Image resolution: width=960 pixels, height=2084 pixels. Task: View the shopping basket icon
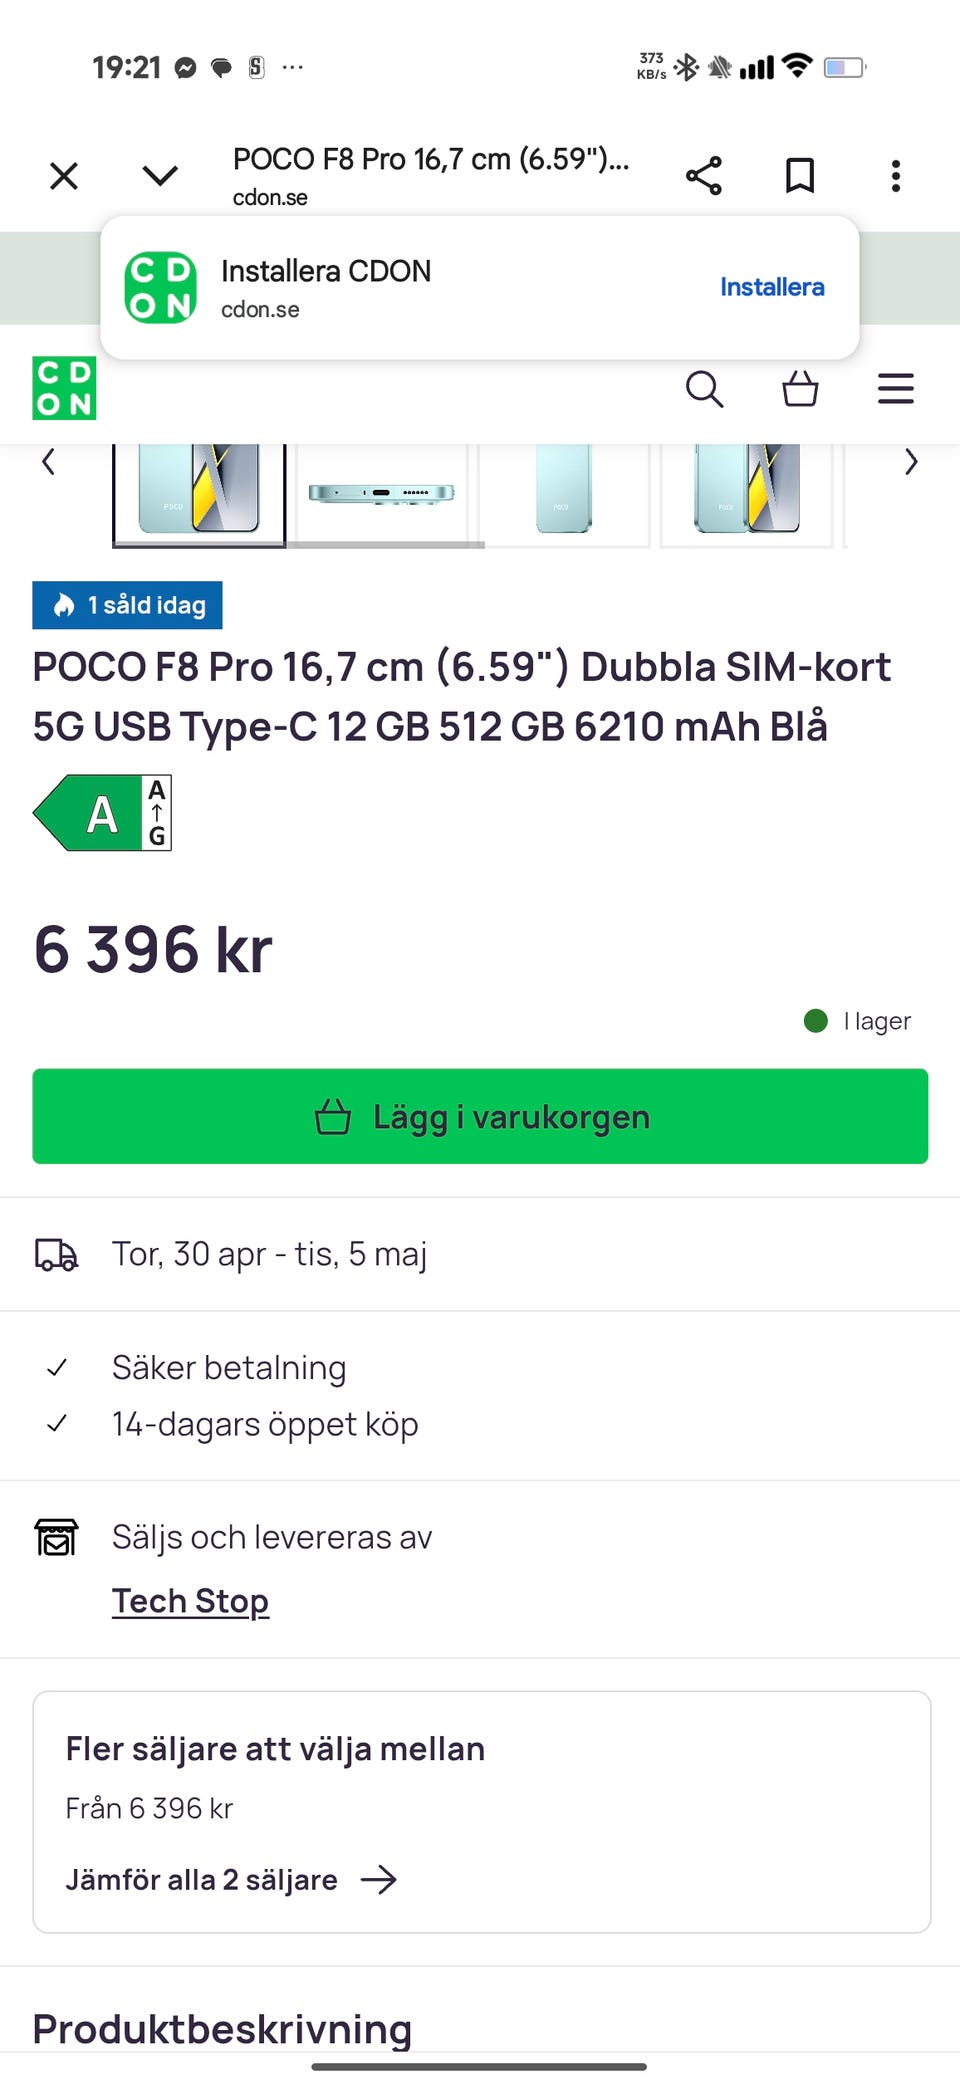click(800, 389)
